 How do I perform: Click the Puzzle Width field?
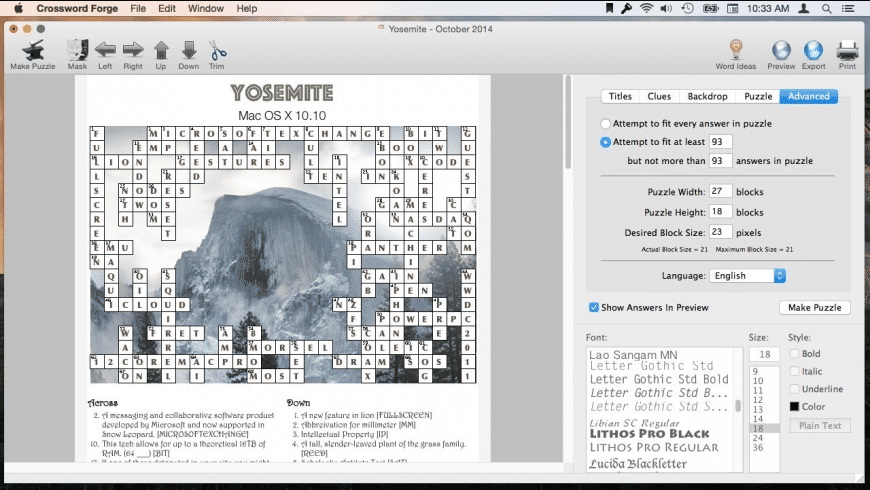click(720, 191)
